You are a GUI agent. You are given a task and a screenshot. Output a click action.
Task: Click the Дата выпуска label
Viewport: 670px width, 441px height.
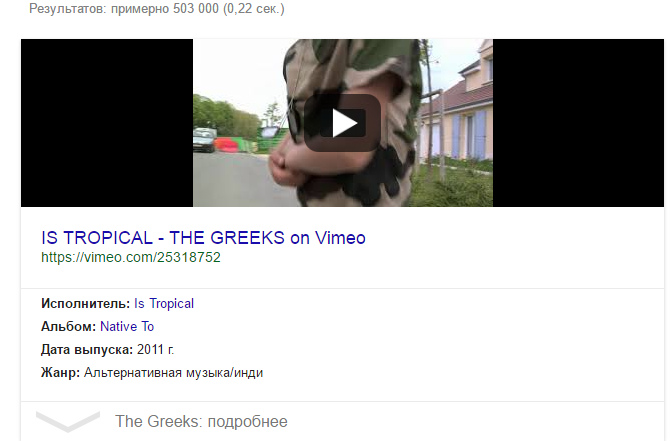(x=87, y=350)
